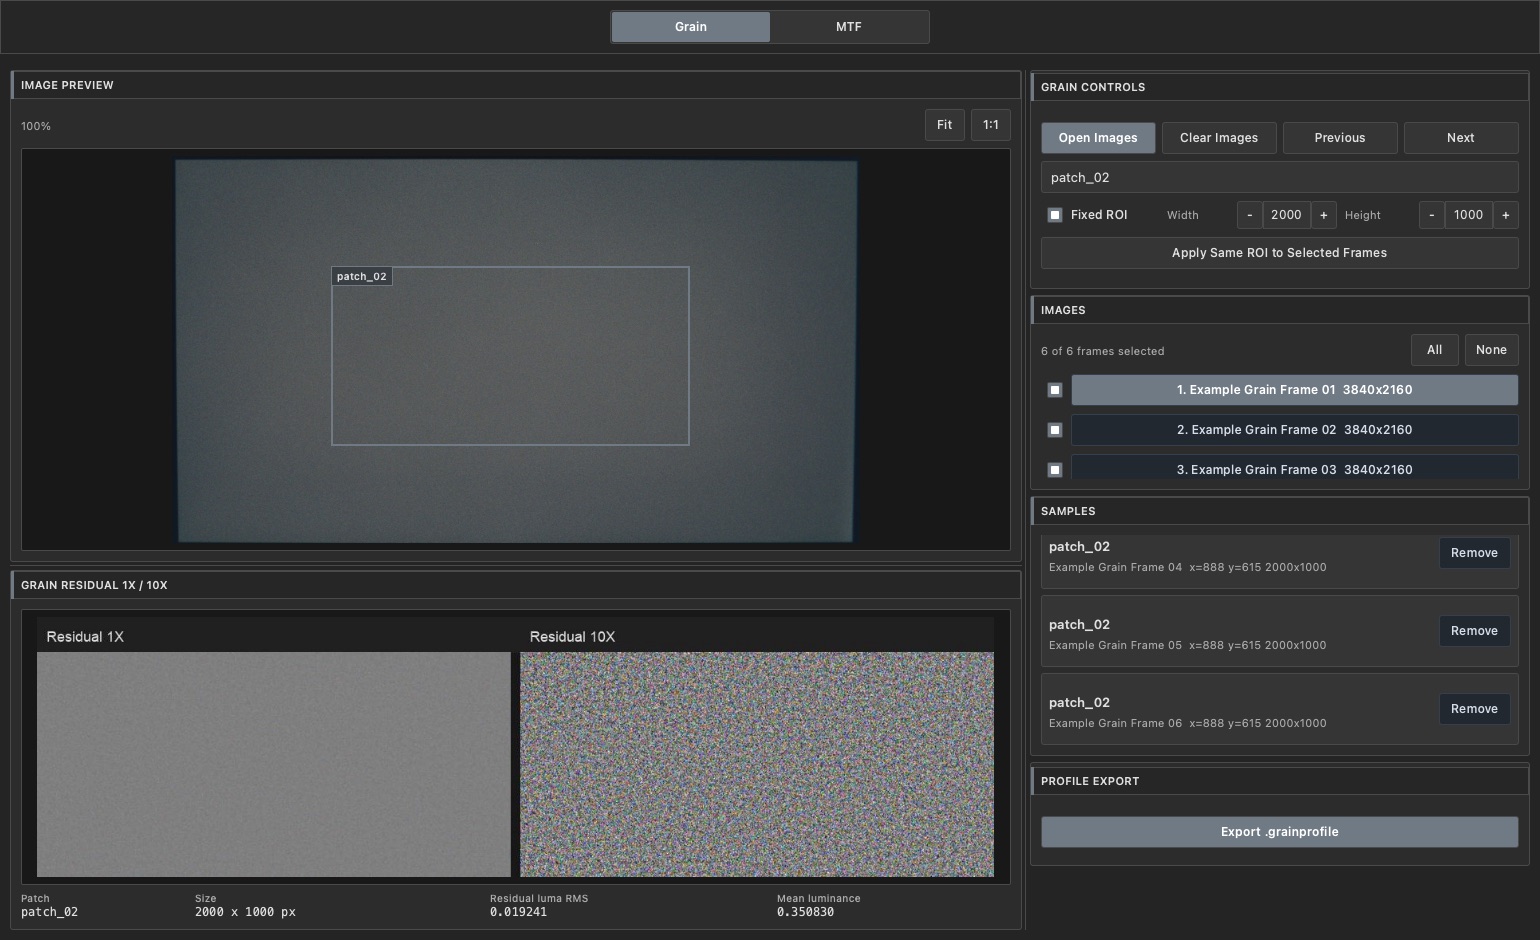
Task: Click the Frame 06 sample coordinates text
Action: point(1188,723)
